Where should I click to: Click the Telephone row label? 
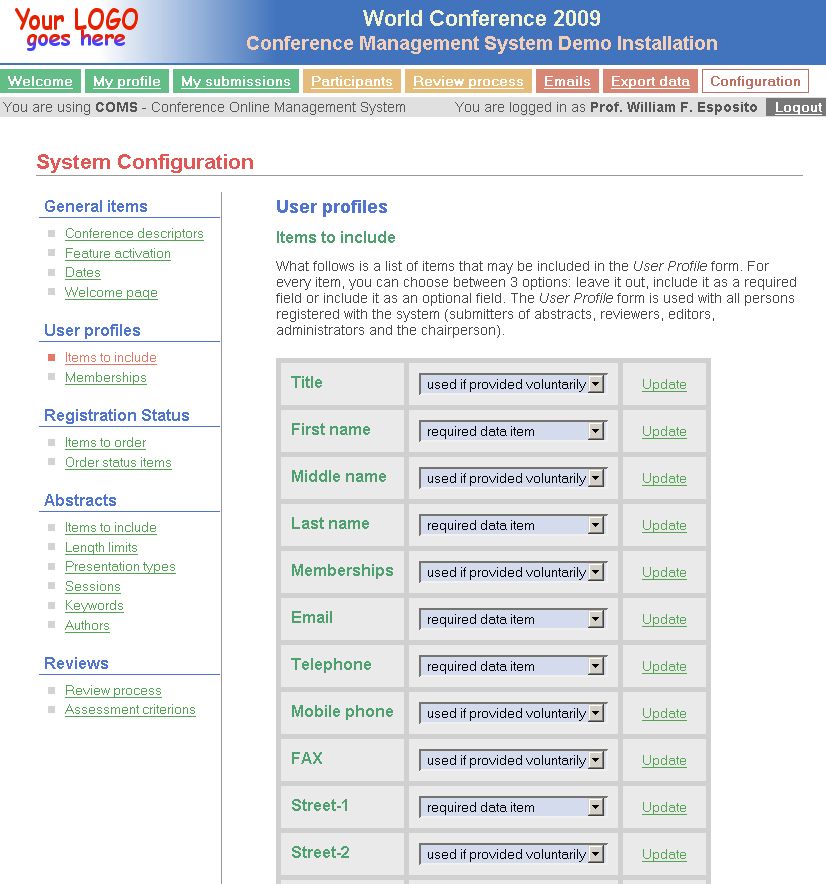pos(331,665)
